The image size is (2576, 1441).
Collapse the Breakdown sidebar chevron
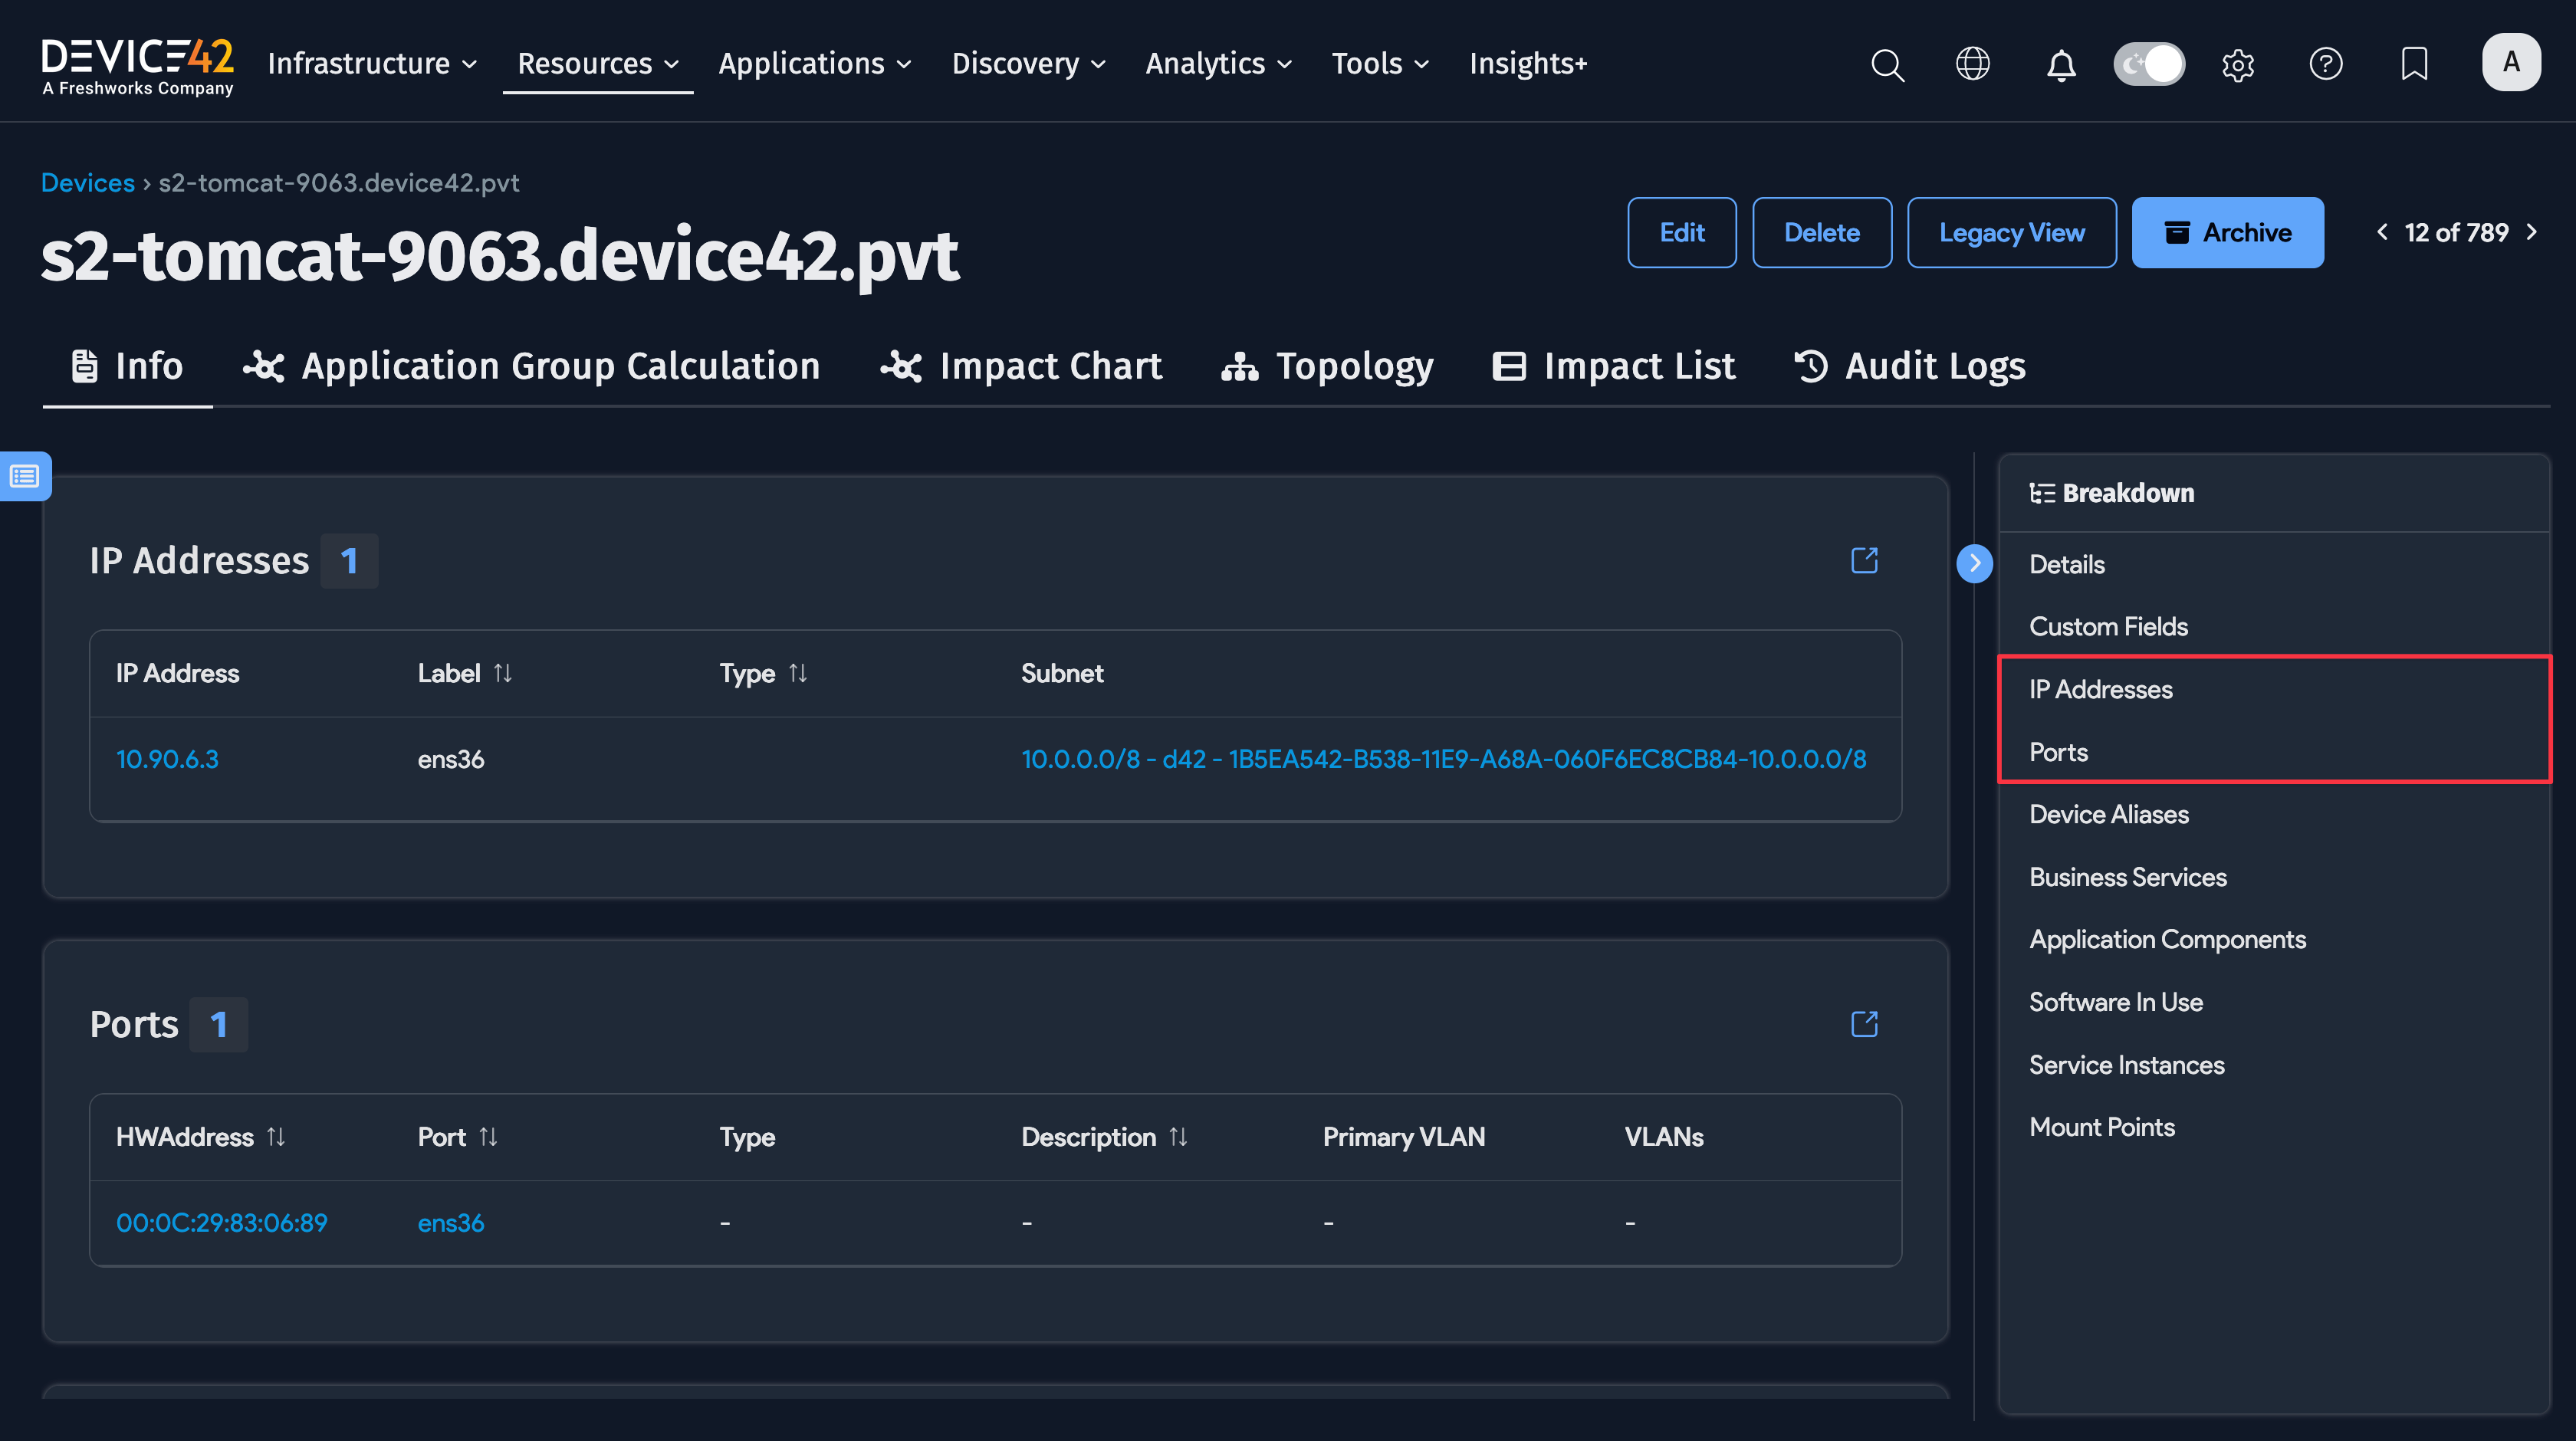(1974, 562)
